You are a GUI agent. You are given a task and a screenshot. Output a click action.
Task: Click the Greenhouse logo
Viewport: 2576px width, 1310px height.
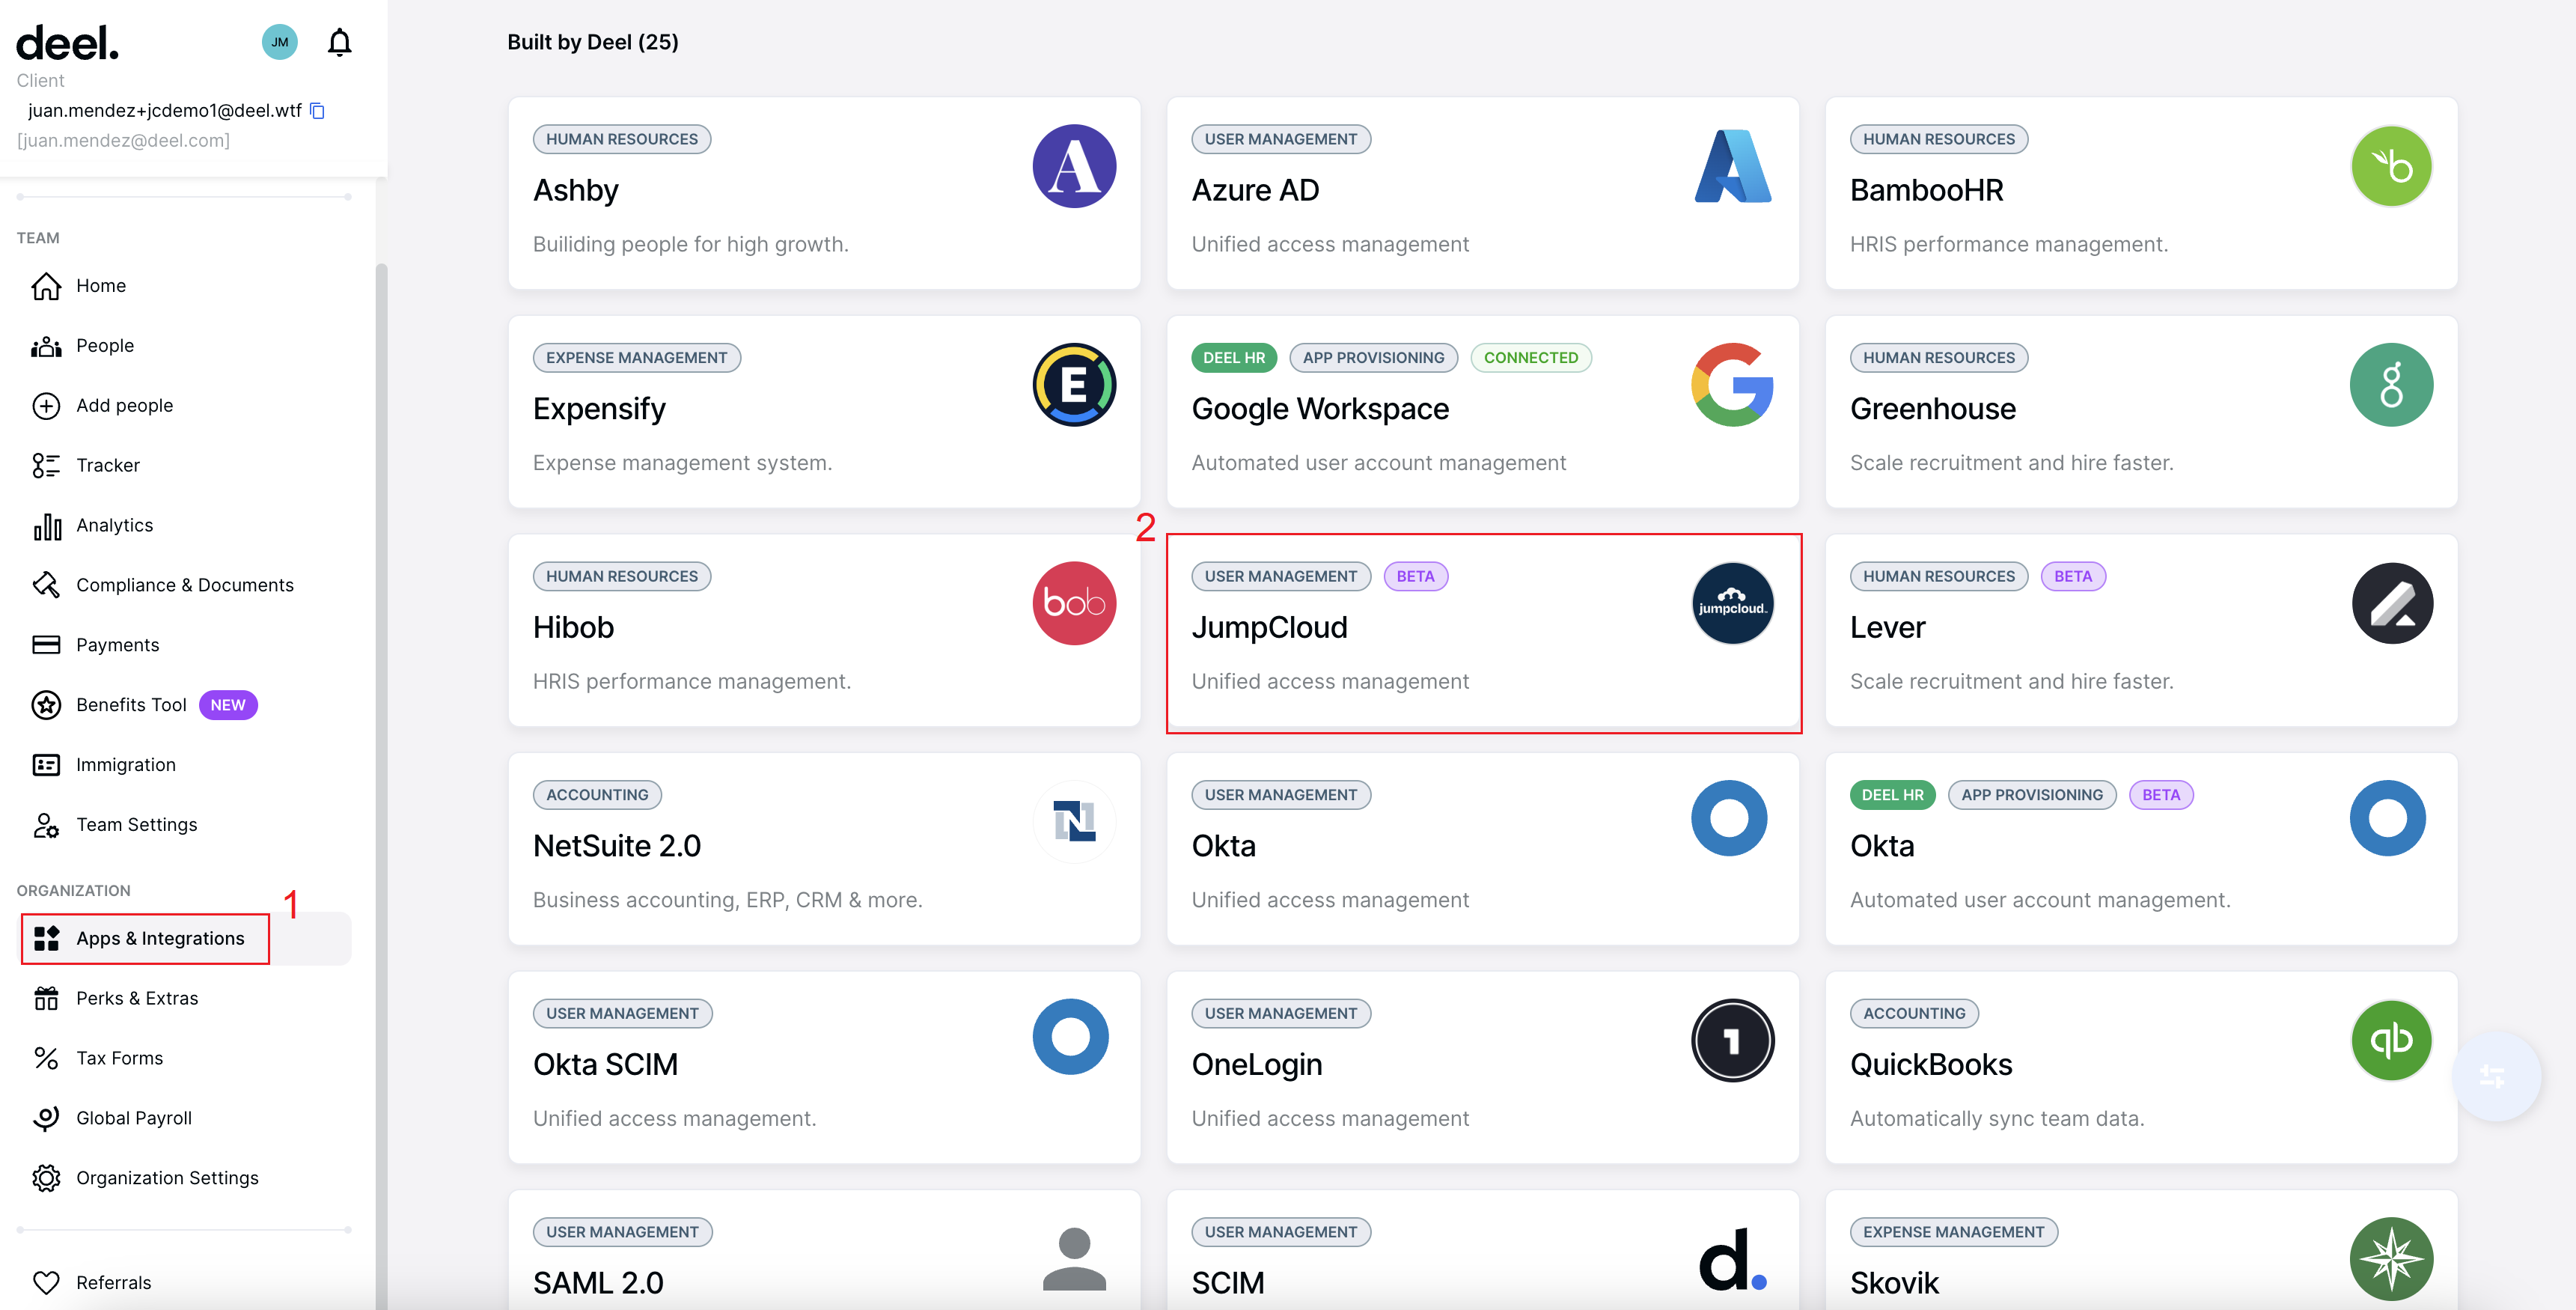[x=2391, y=385]
